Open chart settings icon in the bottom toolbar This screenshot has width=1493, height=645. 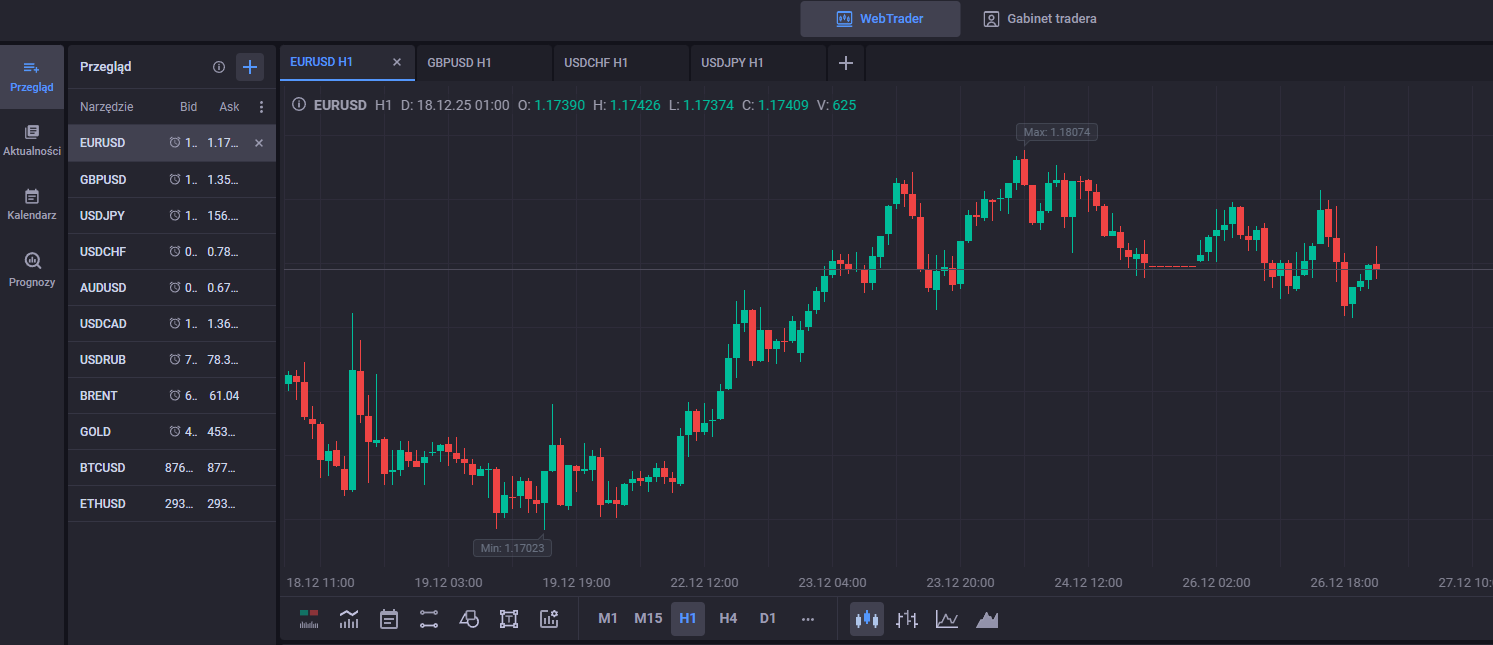click(x=548, y=619)
